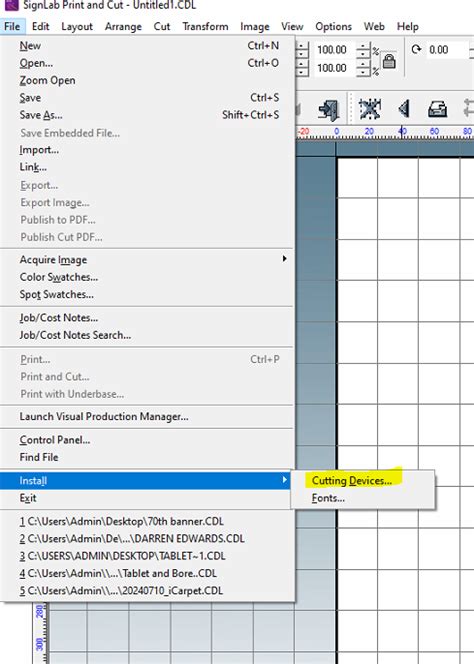Toggle the proportional scale lock icon
This screenshot has height=664, width=474.
click(x=389, y=61)
